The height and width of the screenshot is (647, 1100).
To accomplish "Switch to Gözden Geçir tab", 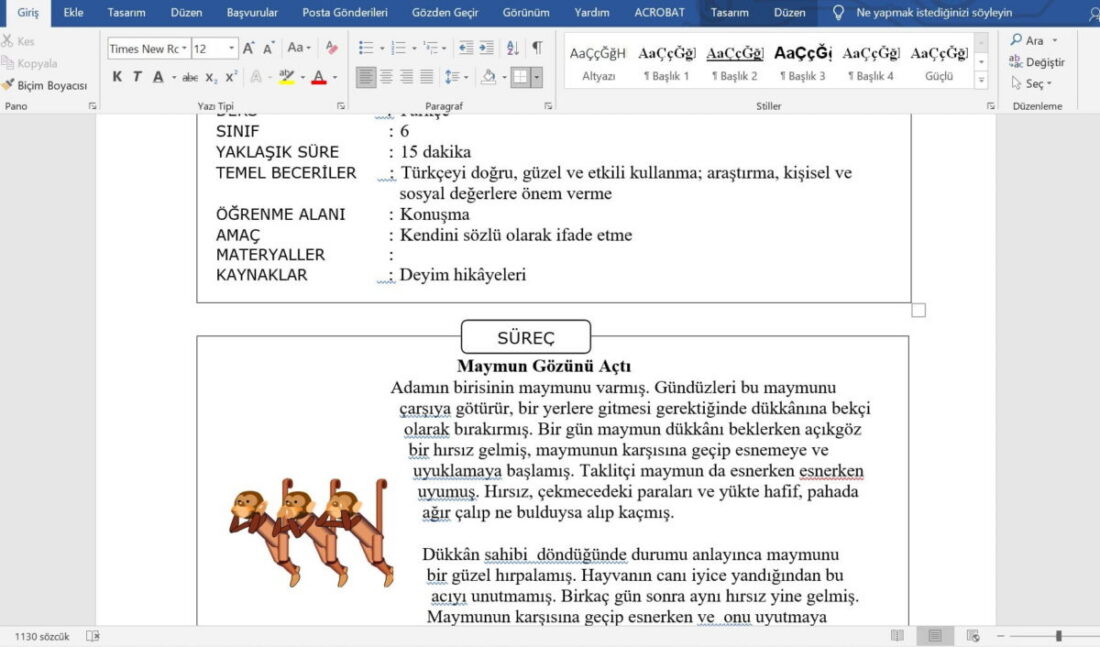I will point(445,12).
